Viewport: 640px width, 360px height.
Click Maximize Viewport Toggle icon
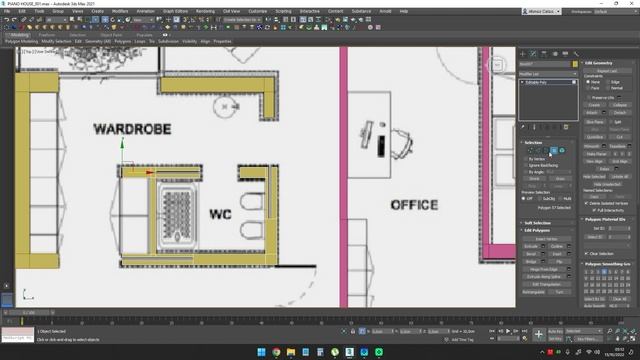click(x=633, y=339)
